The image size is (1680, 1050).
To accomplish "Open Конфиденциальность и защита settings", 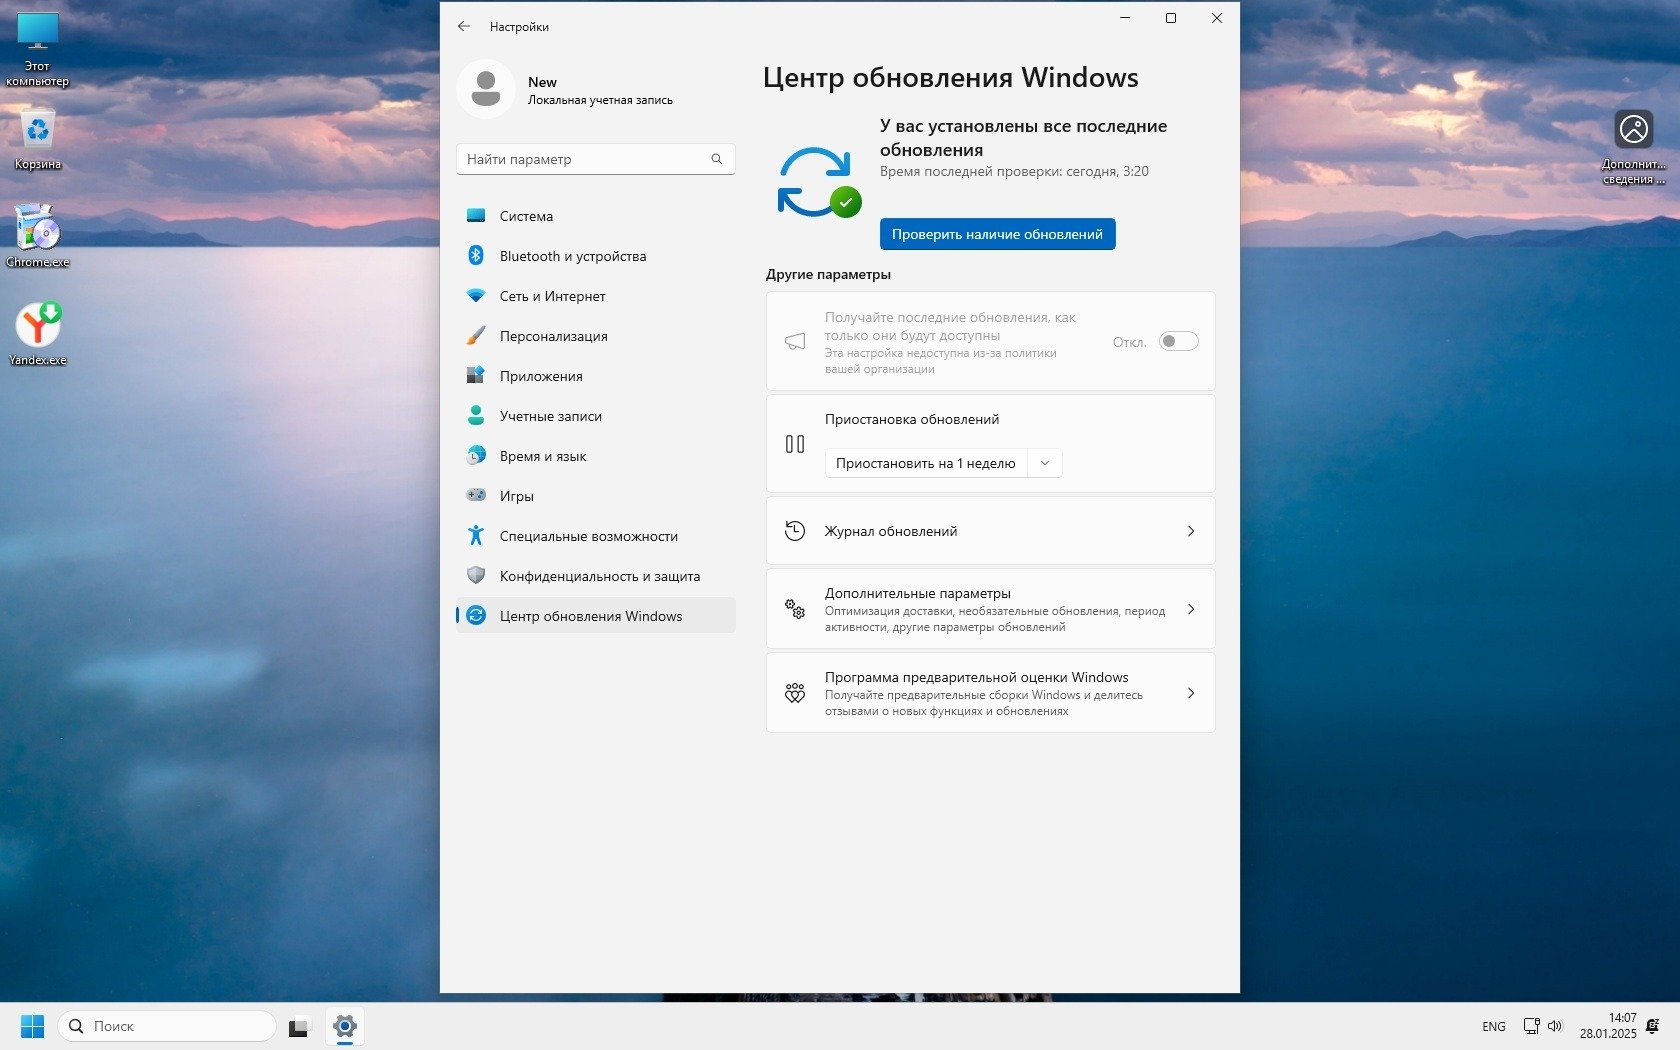I will tap(599, 576).
